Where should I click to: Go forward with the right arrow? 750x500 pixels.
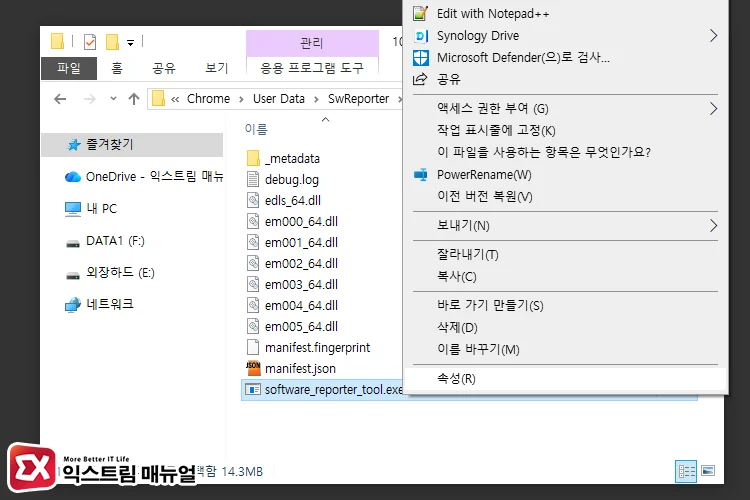[89, 99]
